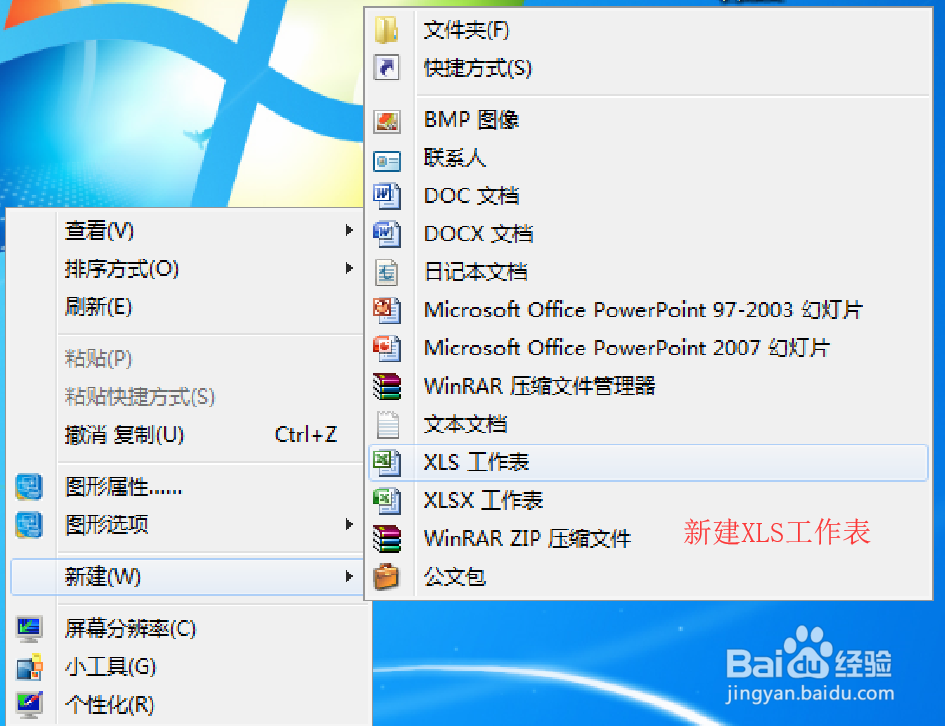Click the monitor icon beside 屏幕分辨率(C)
Image resolution: width=945 pixels, height=726 pixels.
(29, 630)
